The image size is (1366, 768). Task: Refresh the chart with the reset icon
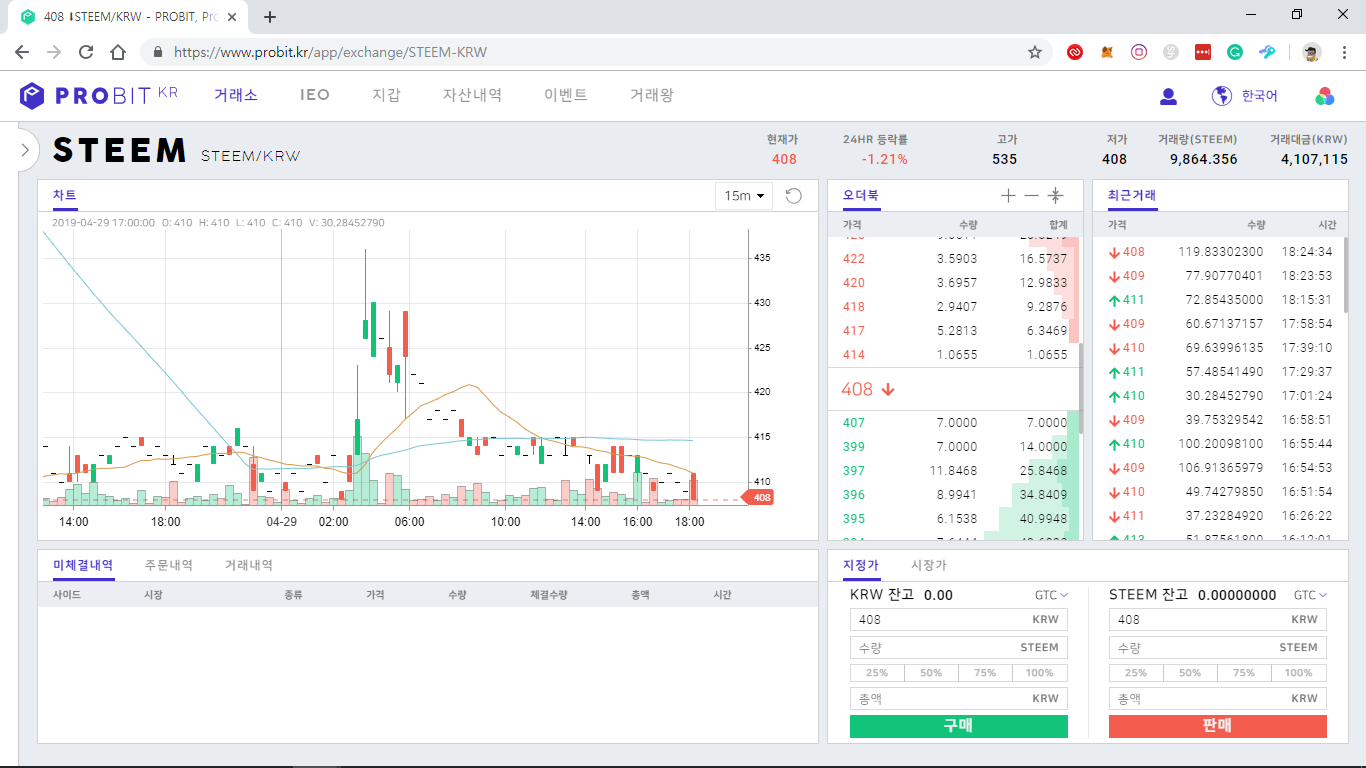[x=794, y=196]
